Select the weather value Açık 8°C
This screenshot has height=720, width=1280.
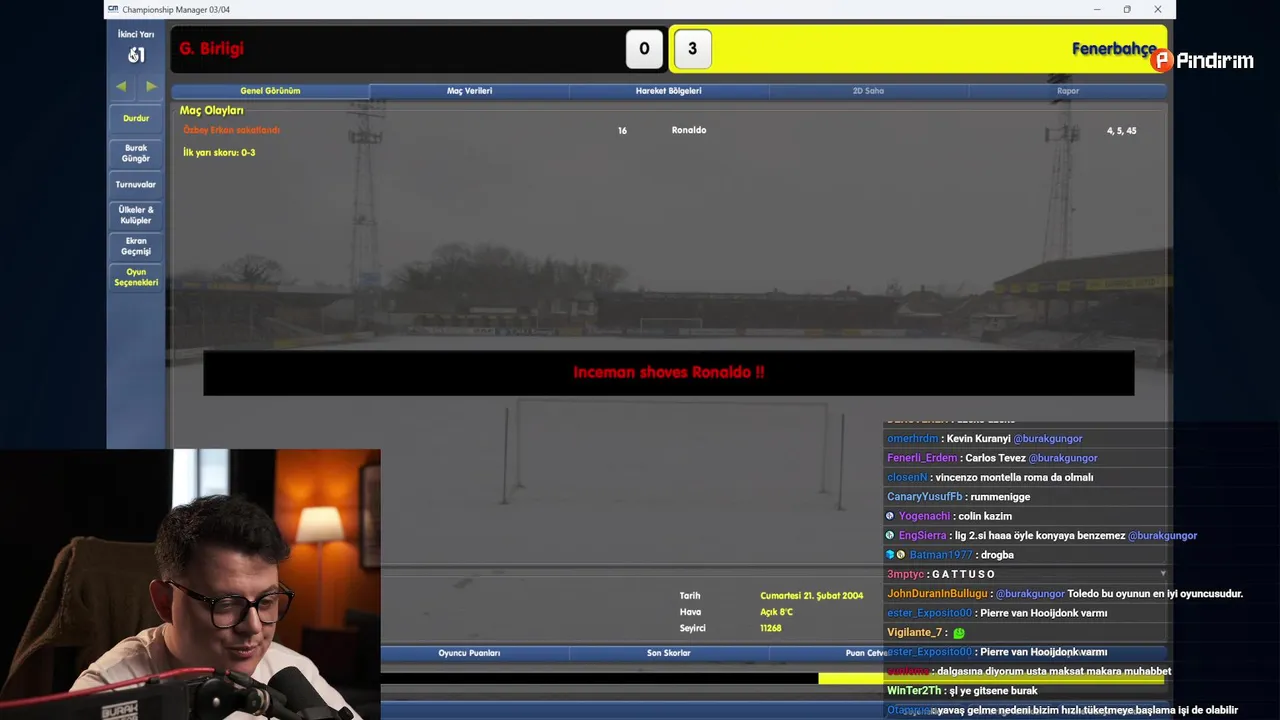pos(776,612)
